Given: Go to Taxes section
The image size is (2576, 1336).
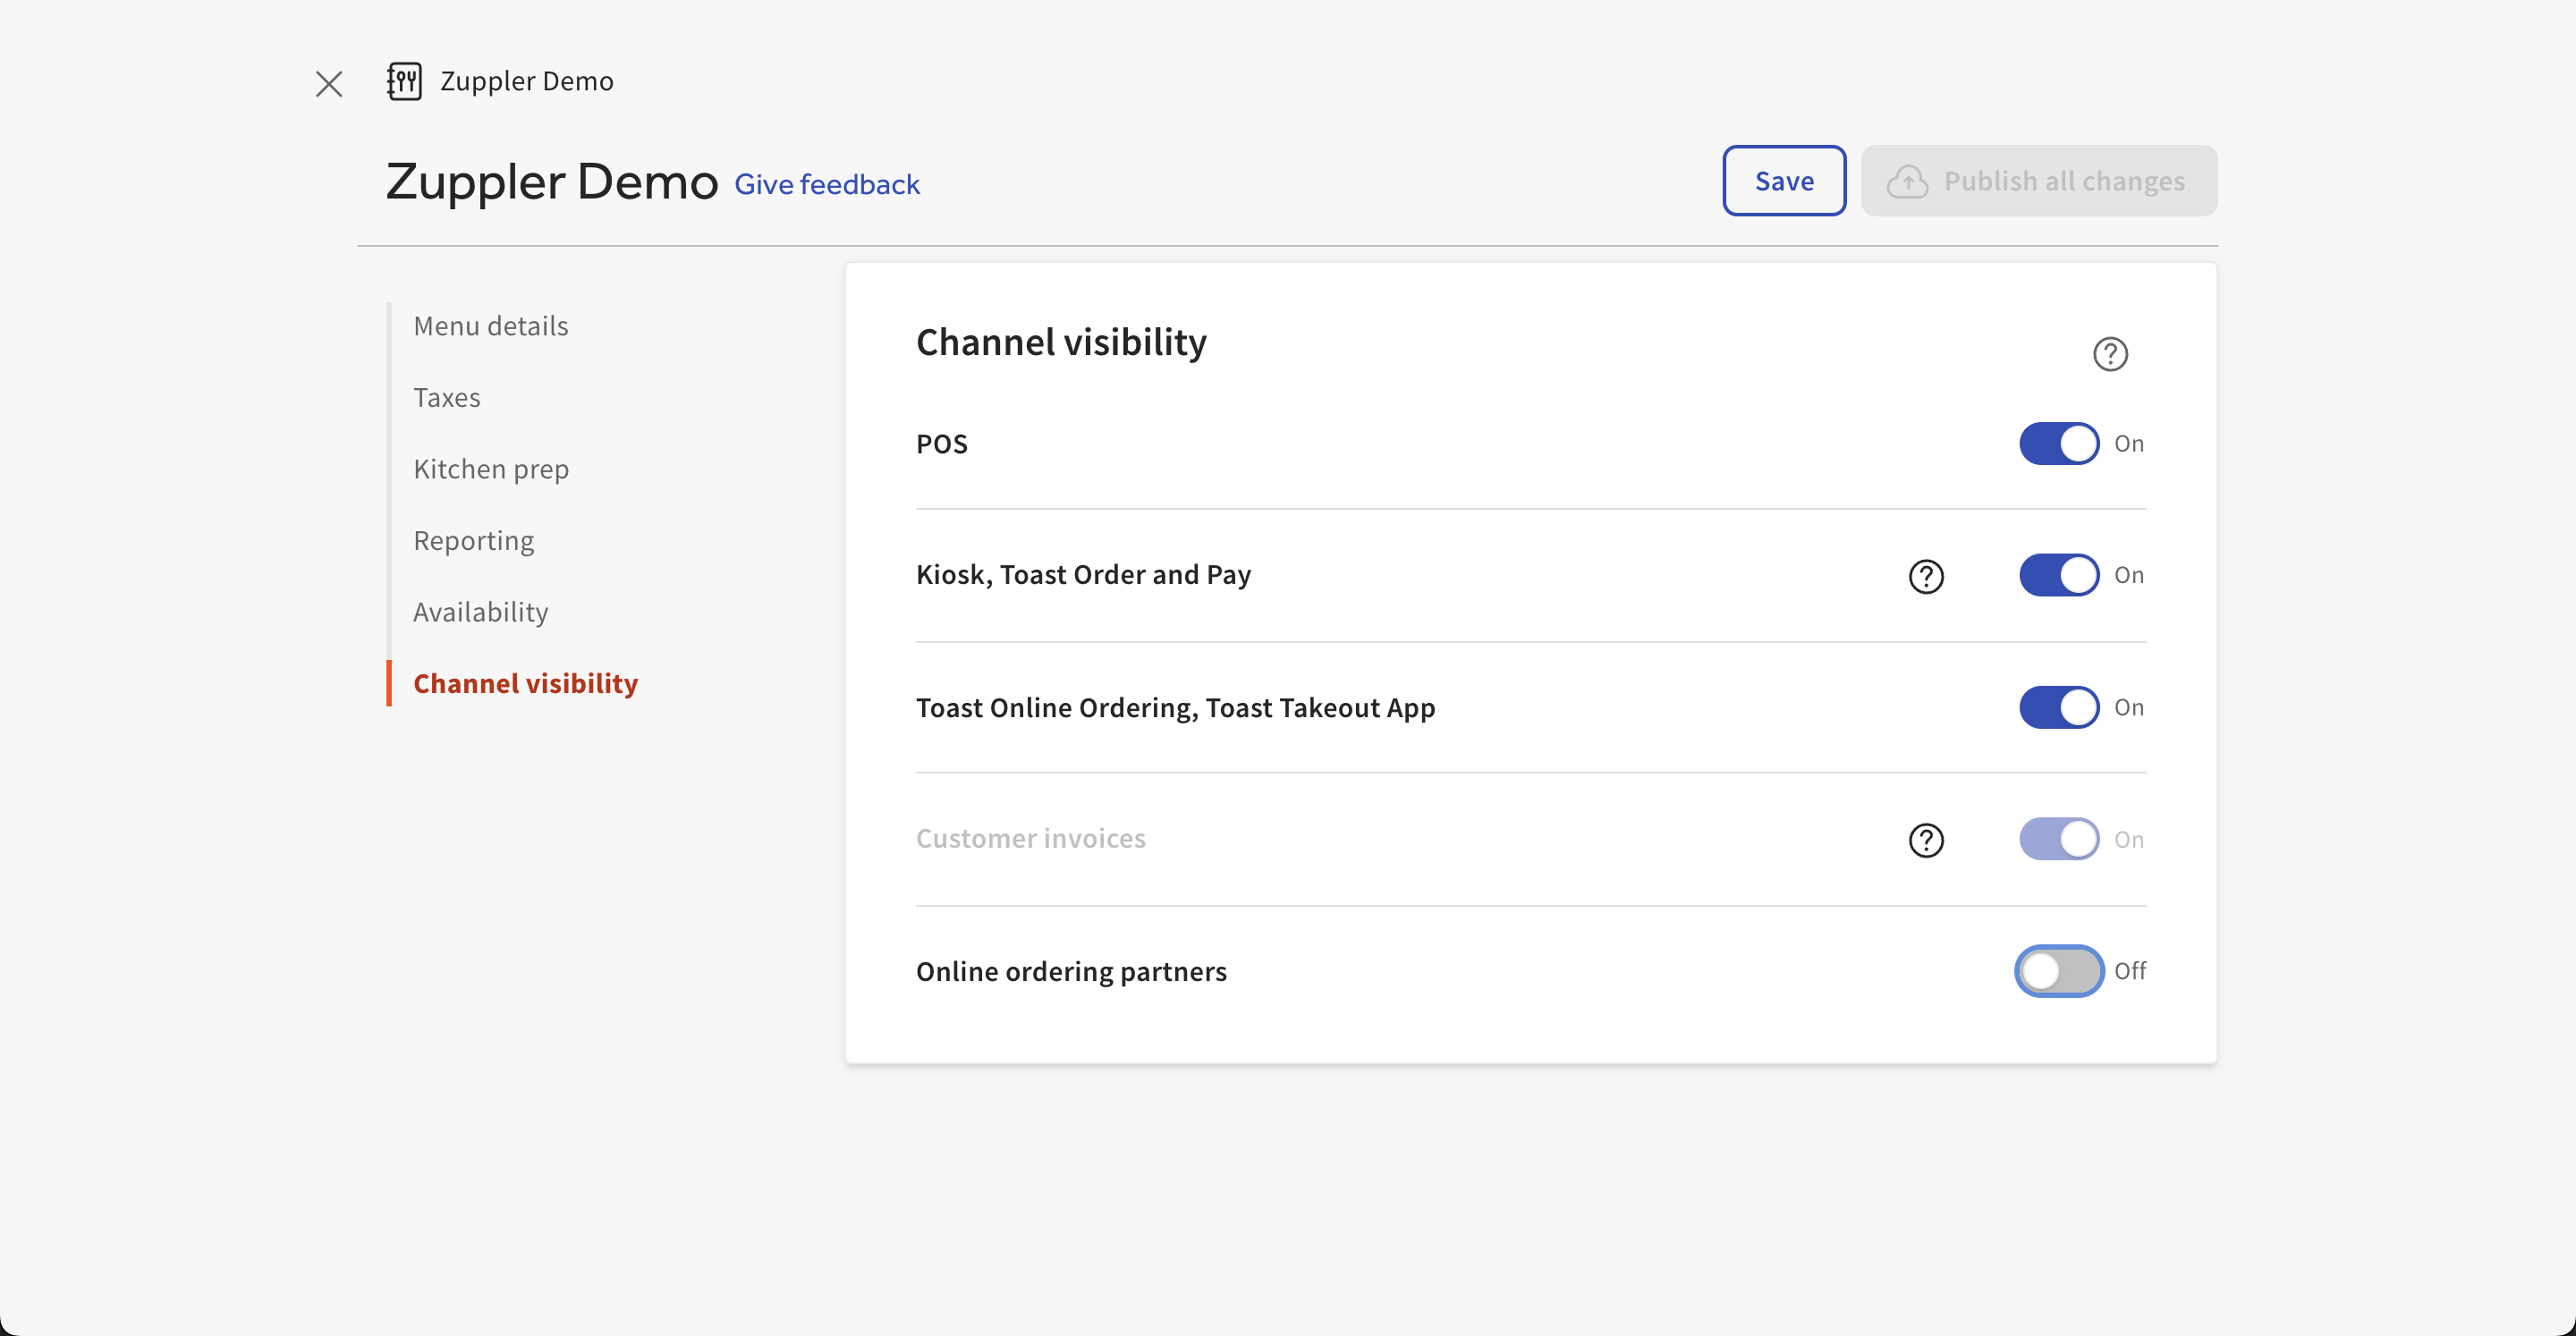Looking at the screenshot, I should point(446,397).
